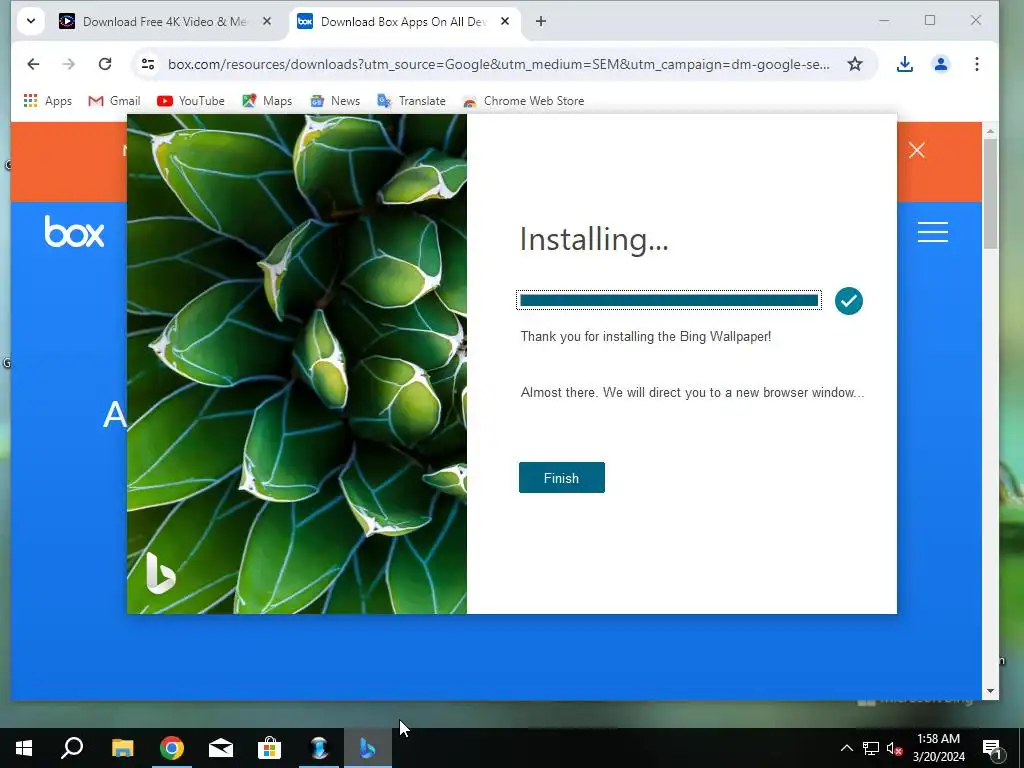
Task: Bookmark this page with the star icon
Action: (855, 64)
